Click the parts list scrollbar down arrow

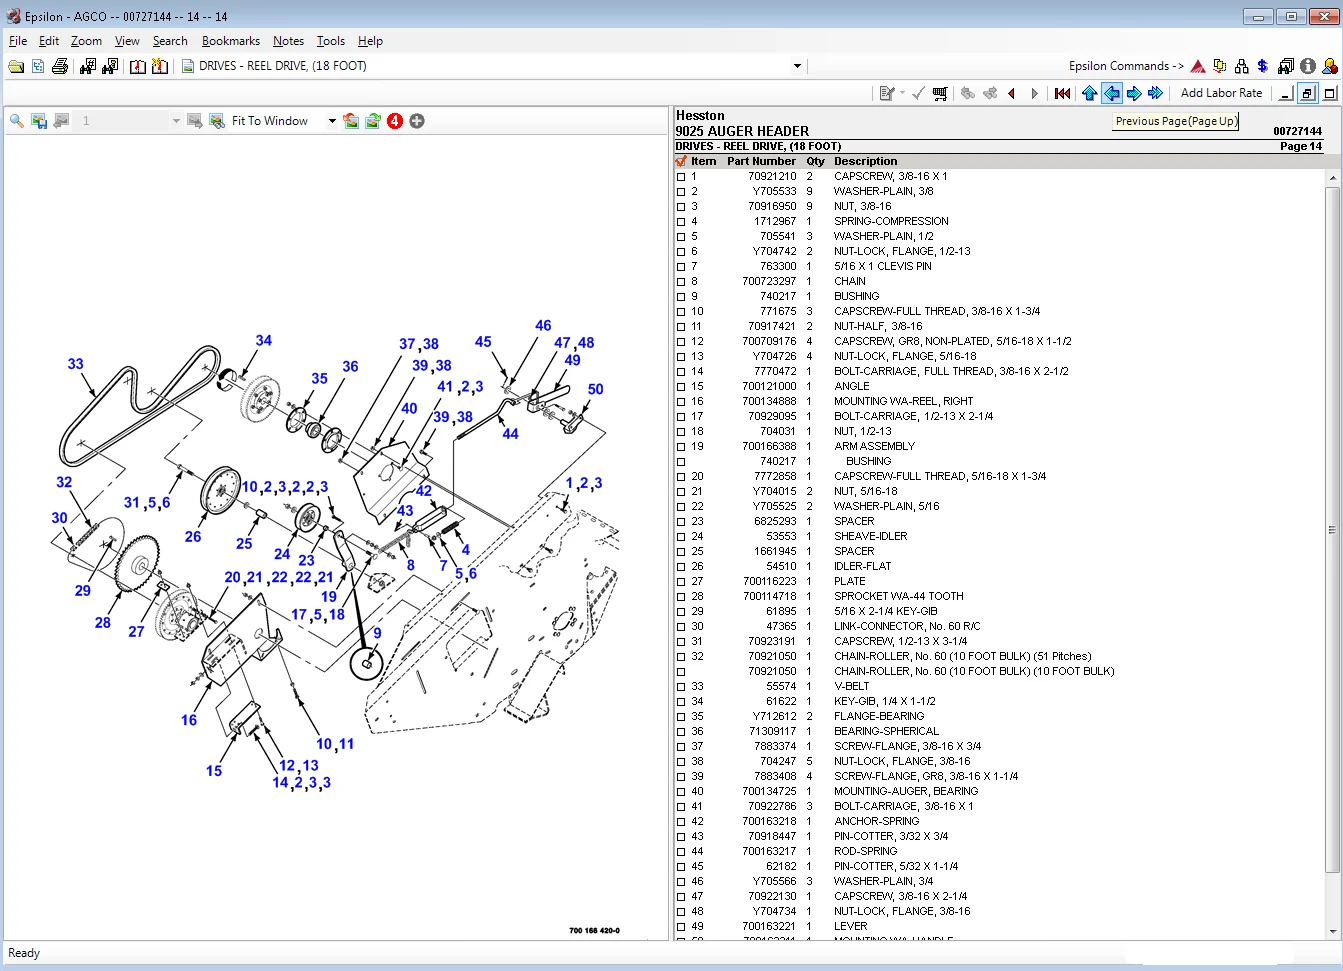(1332, 932)
